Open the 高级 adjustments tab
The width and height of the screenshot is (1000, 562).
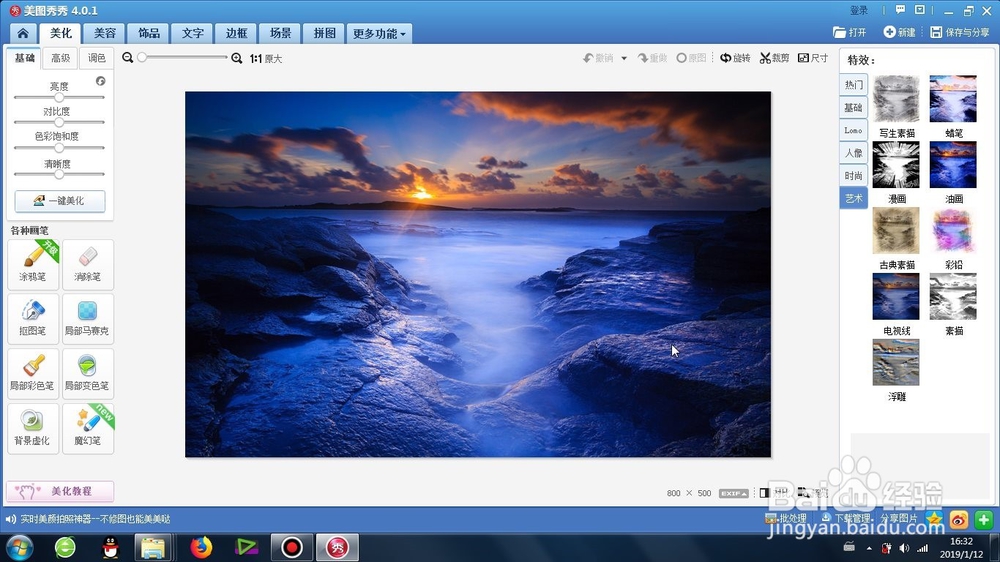tap(61, 58)
